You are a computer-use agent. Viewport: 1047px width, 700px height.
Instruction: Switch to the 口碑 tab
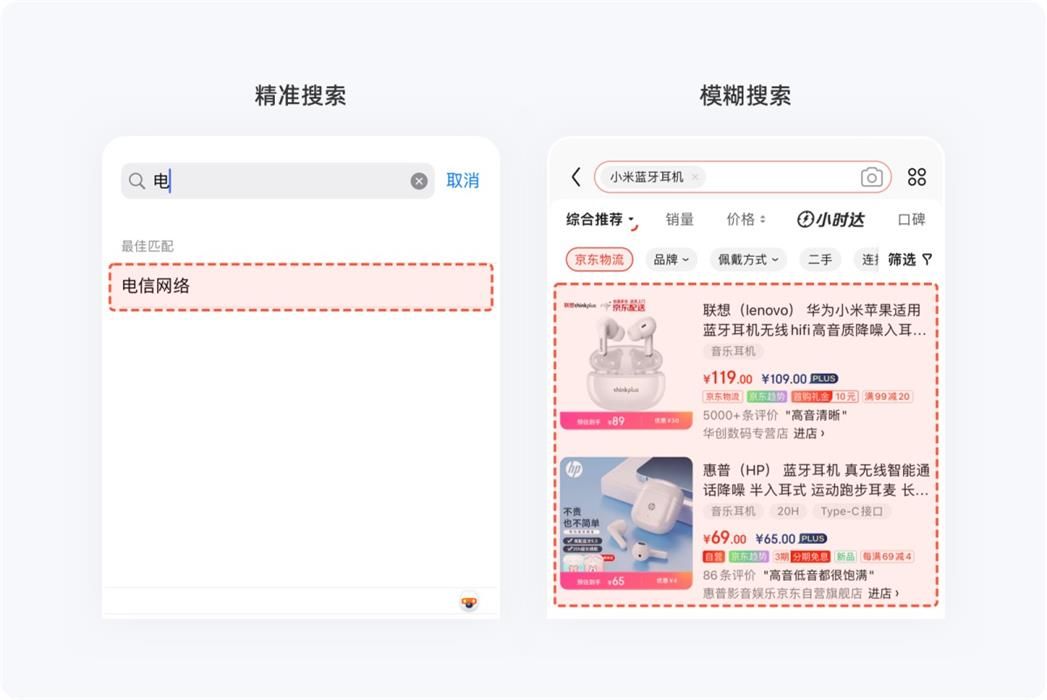tap(911, 220)
